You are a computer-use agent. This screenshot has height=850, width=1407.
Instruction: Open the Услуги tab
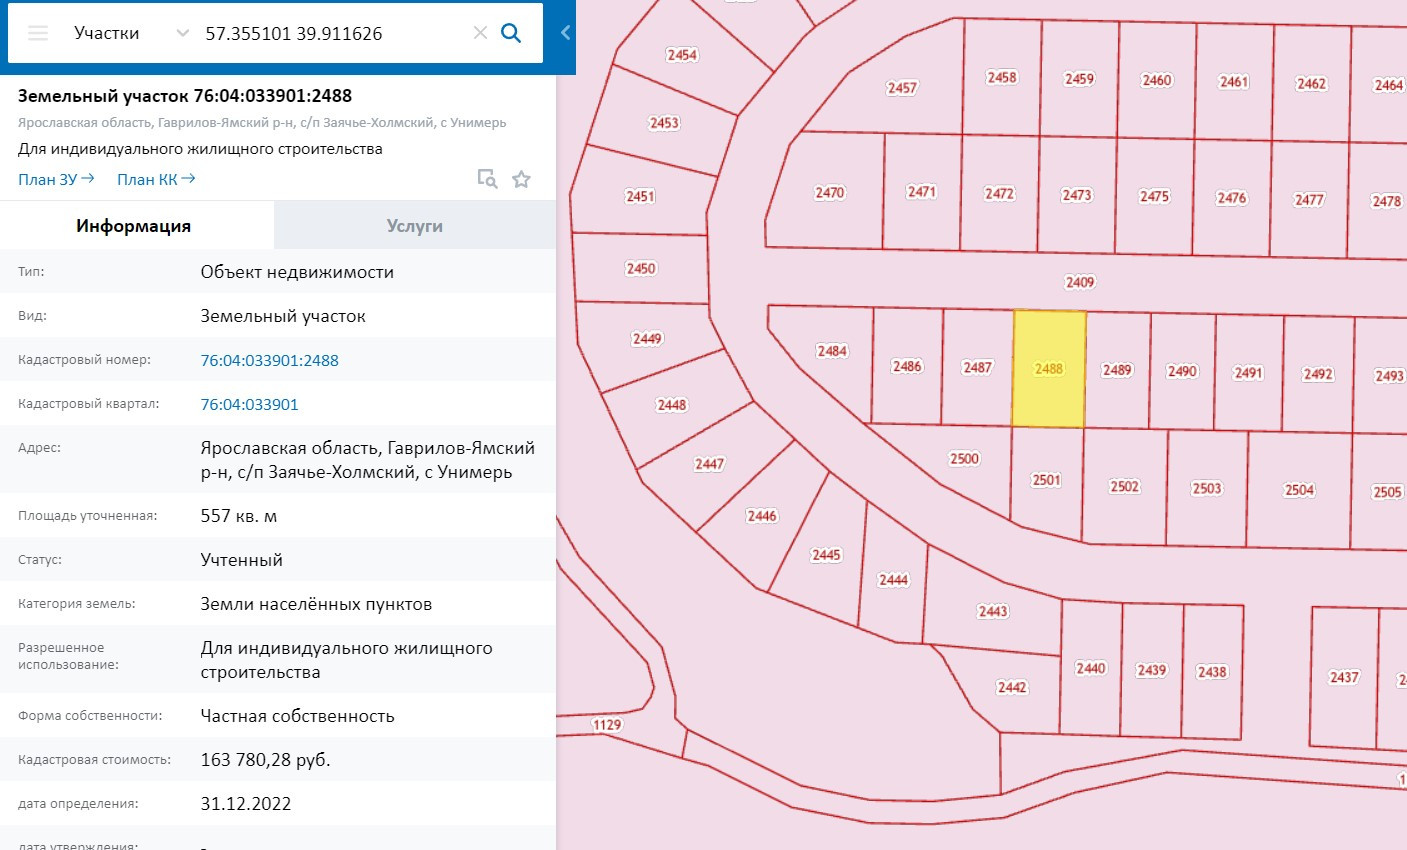414,226
